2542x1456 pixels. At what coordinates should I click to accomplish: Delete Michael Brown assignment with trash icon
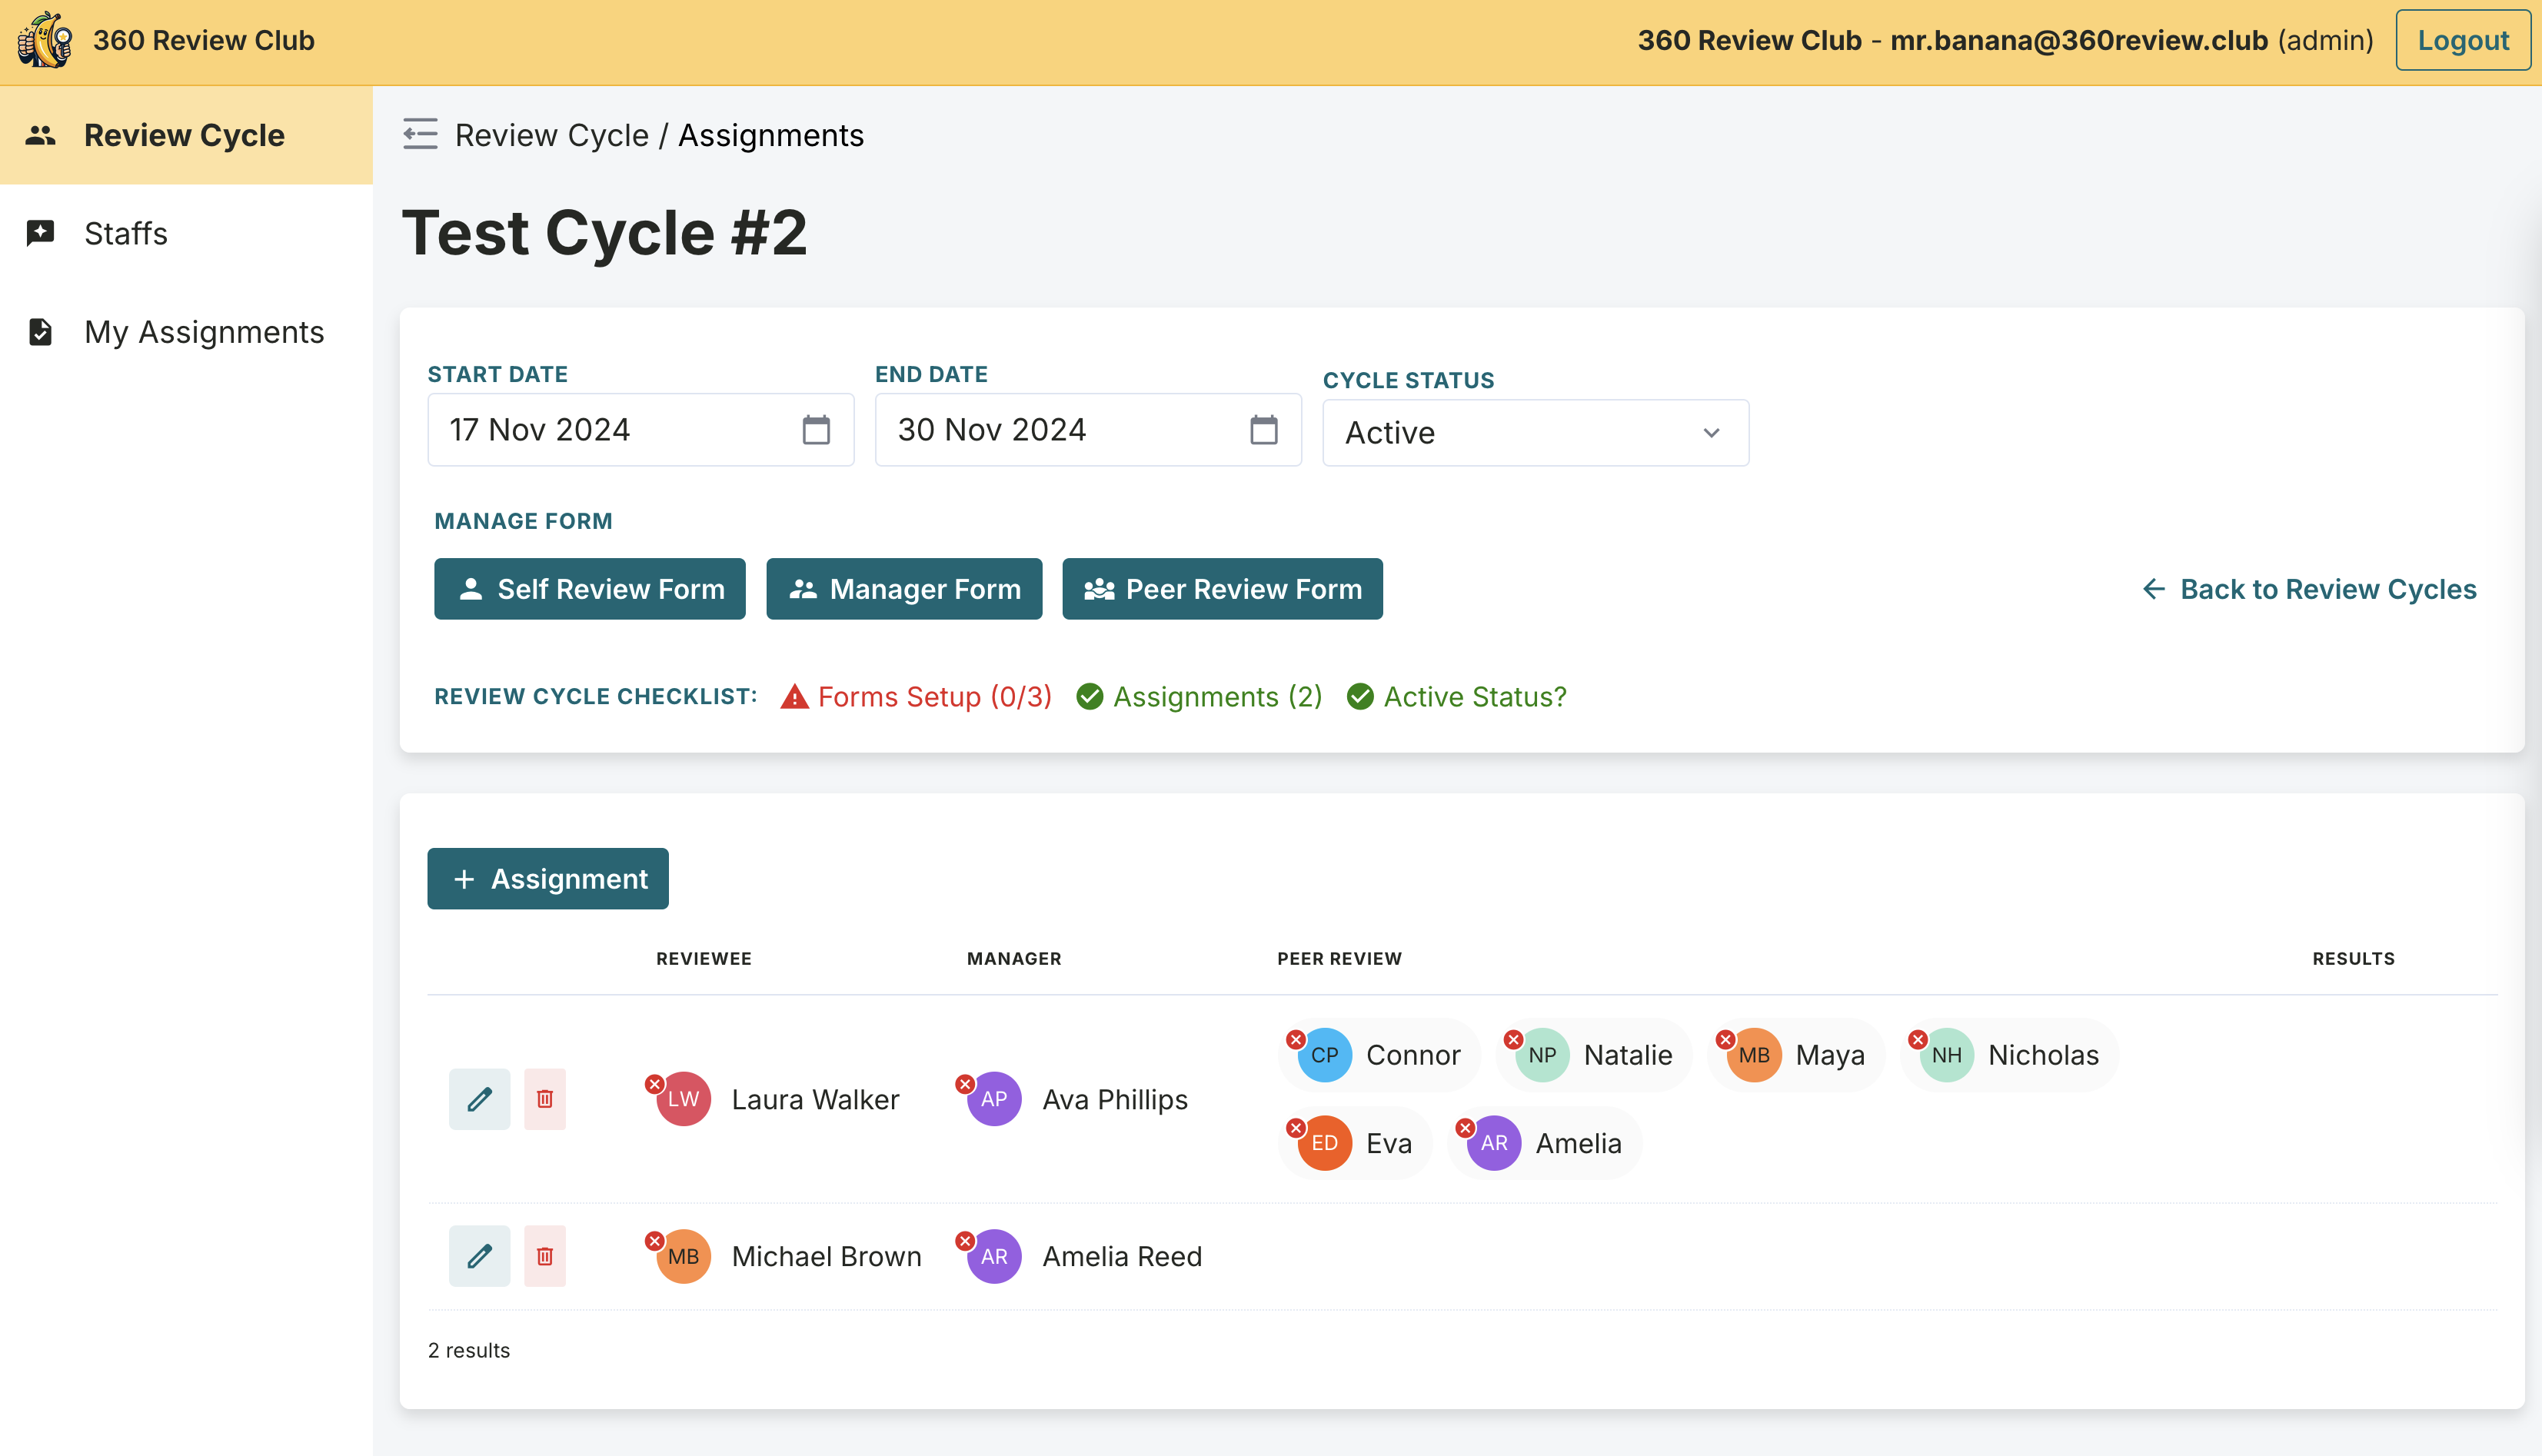coord(545,1256)
